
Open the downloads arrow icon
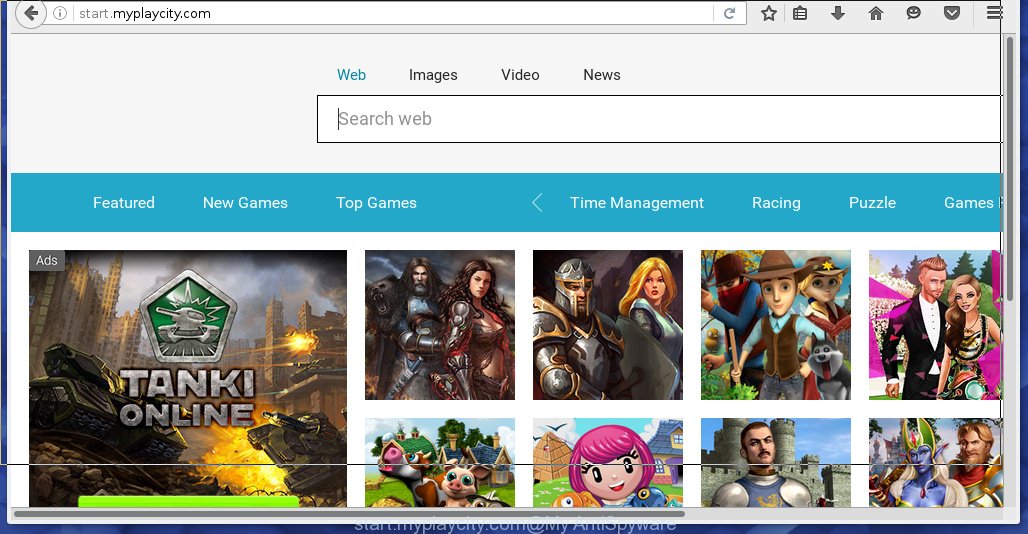[x=838, y=13]
